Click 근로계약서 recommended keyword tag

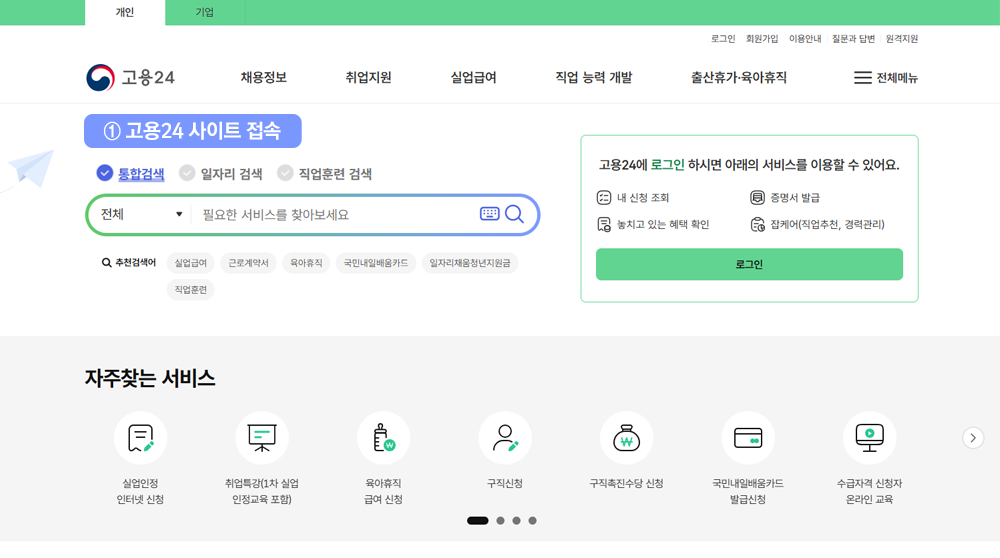[x=248, y=263]
